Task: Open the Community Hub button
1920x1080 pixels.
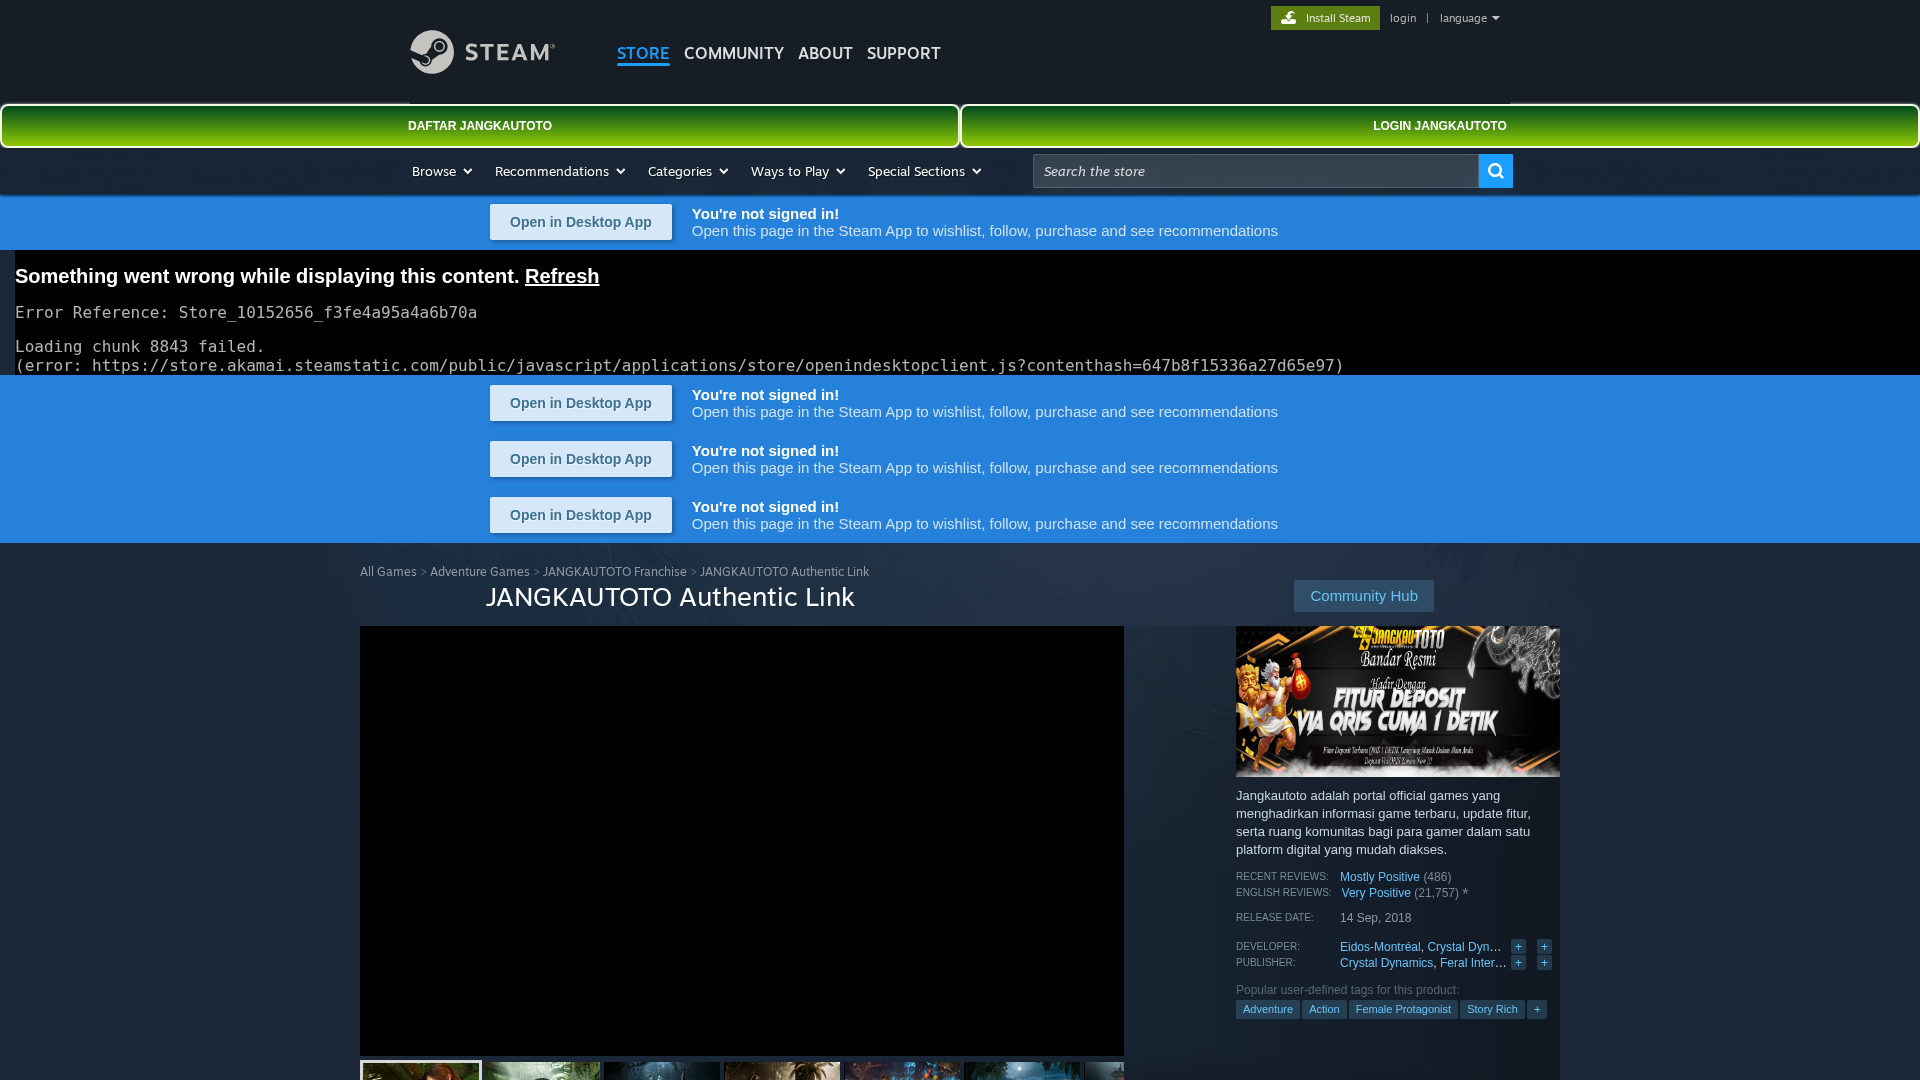Action: click(x=1364, y=596)
